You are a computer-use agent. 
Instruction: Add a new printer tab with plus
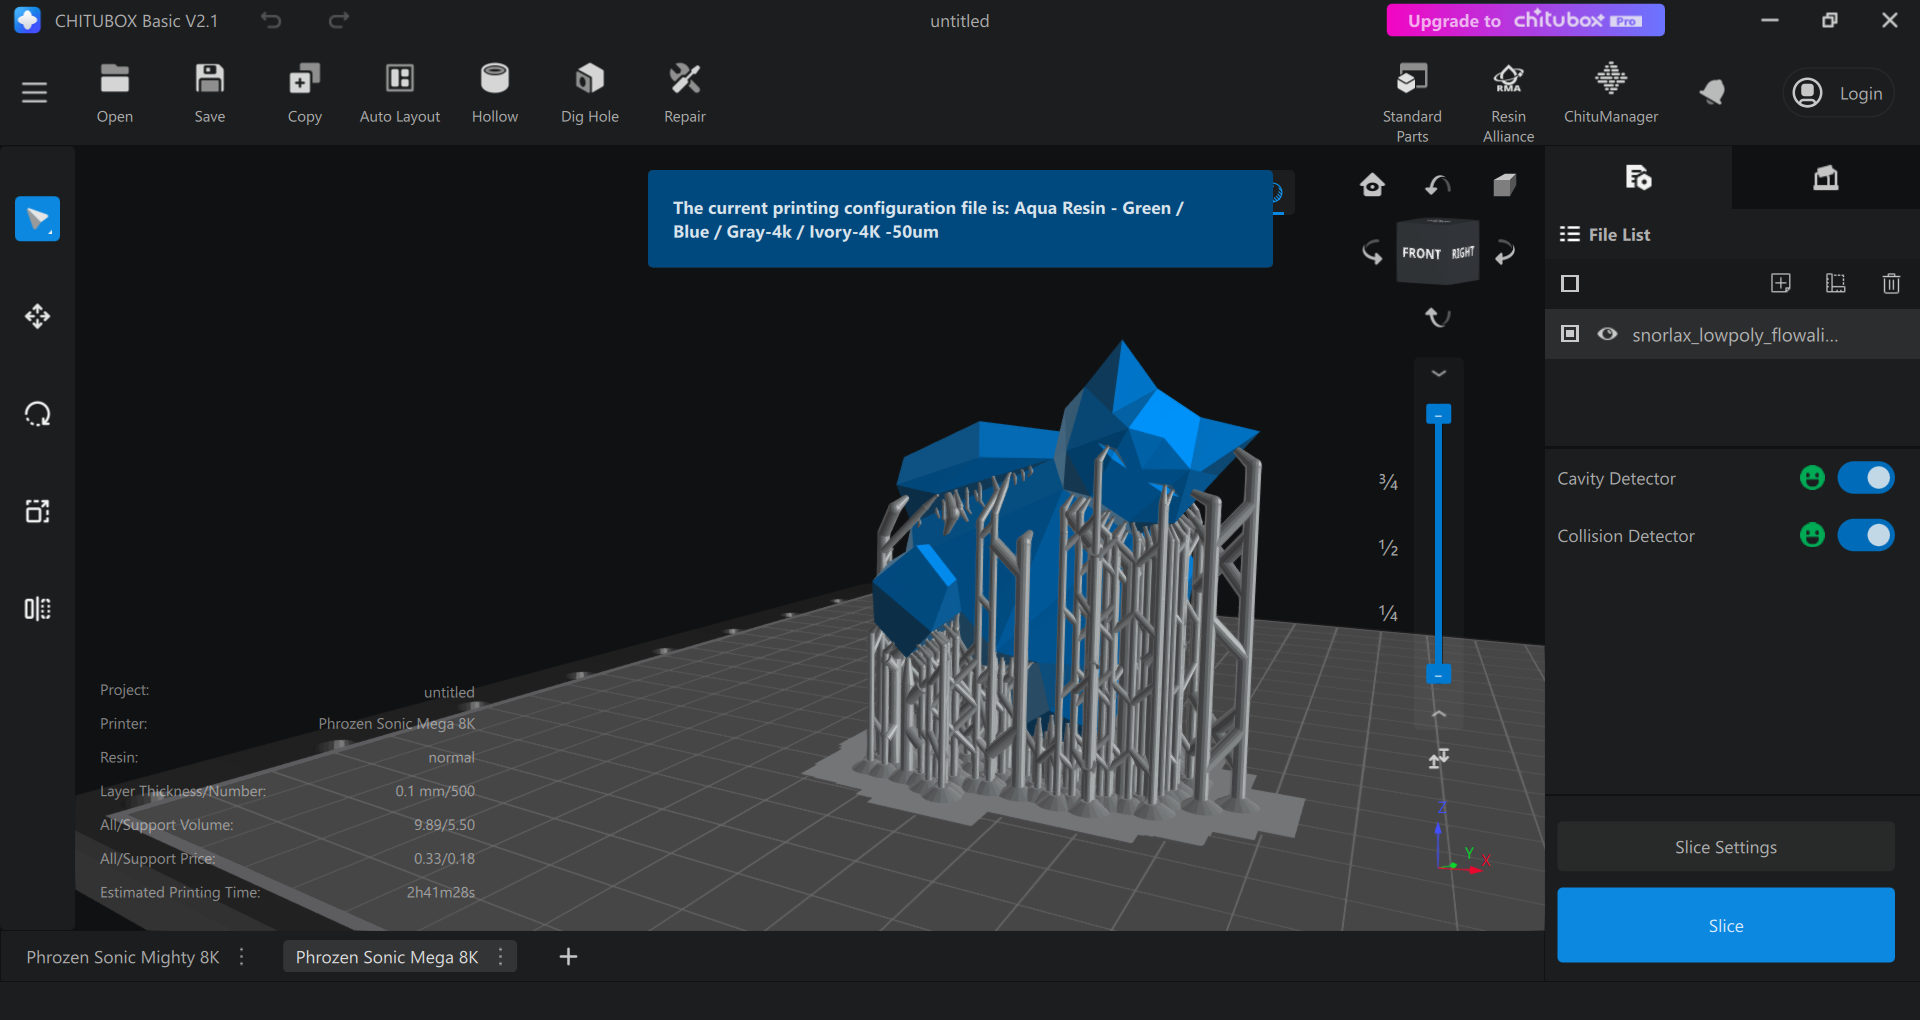(x=568, y=957)
